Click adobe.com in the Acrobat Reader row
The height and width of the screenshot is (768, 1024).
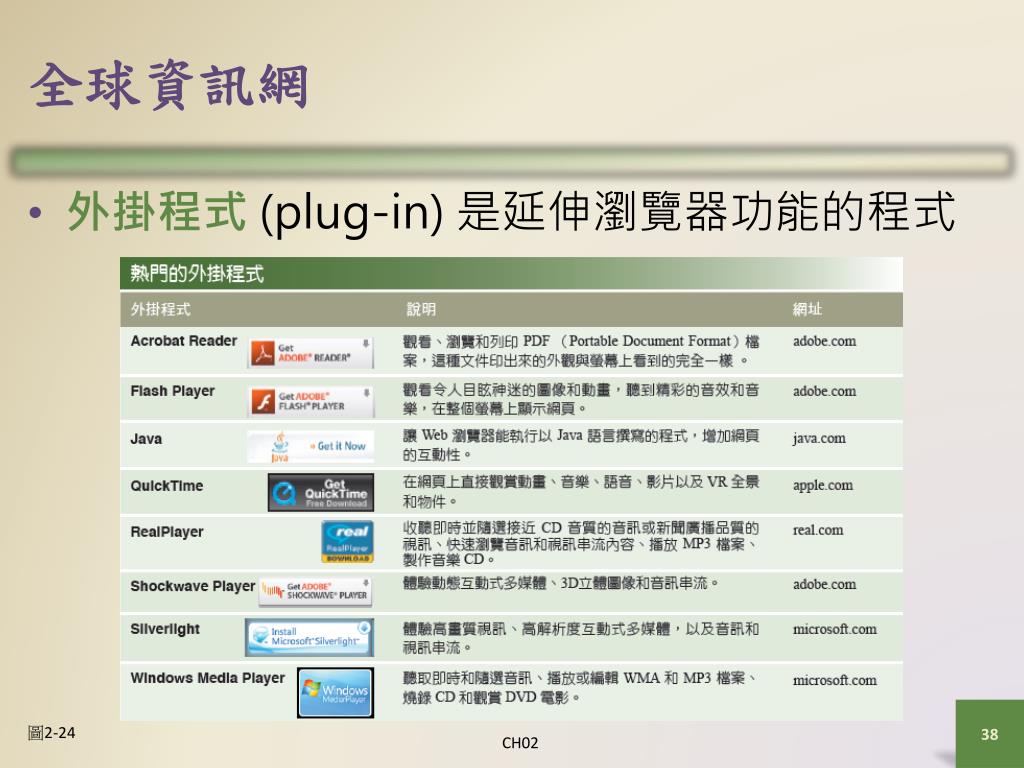click(824, 341)
